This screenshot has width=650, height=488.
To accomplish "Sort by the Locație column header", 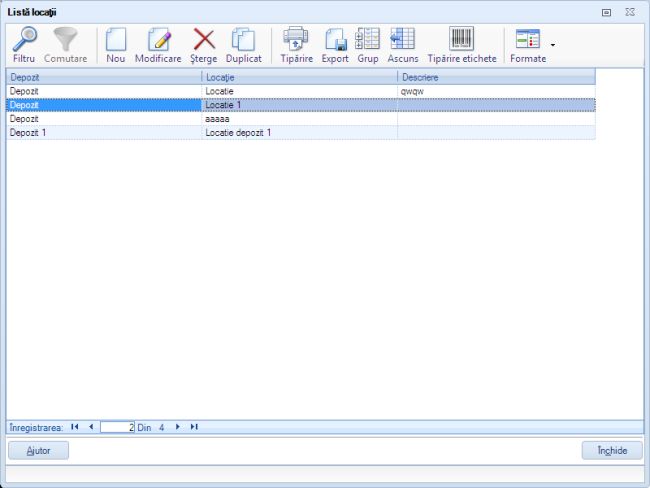I will (299, 77).
